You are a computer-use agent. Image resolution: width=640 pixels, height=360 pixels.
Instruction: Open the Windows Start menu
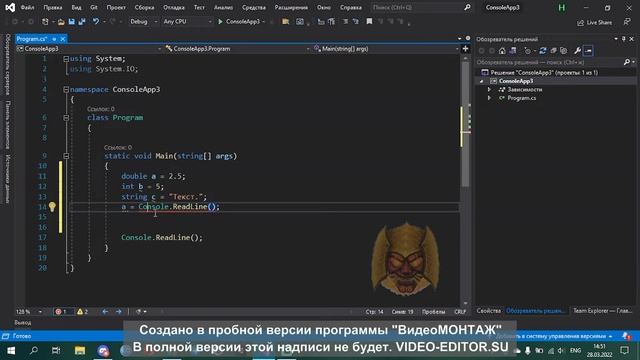click(11, 350)
